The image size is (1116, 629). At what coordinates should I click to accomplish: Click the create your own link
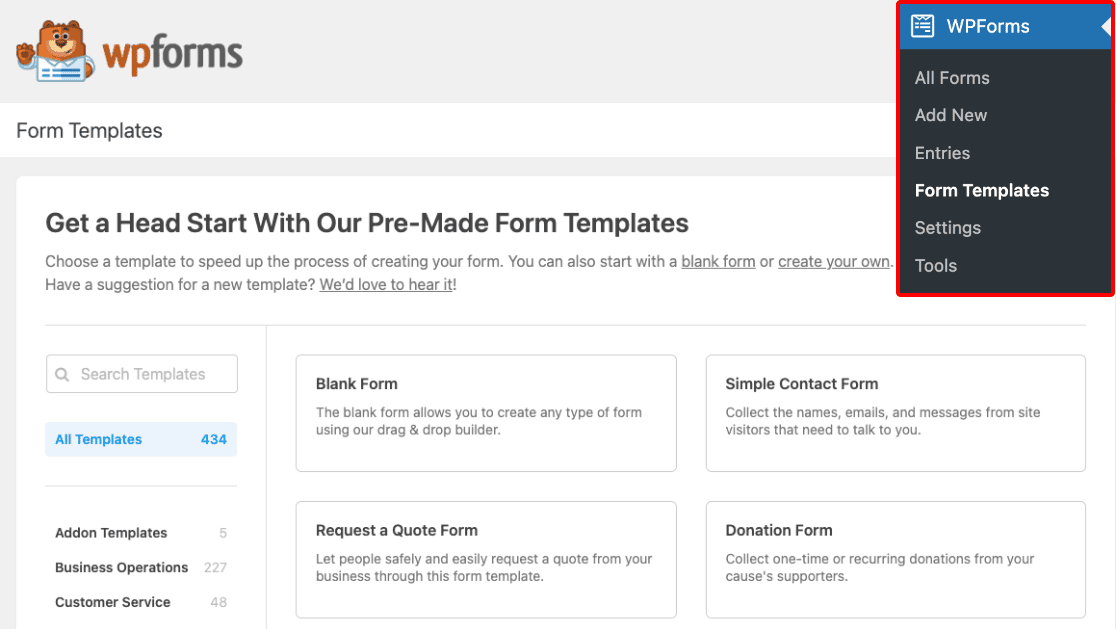[x=833, y=262]
